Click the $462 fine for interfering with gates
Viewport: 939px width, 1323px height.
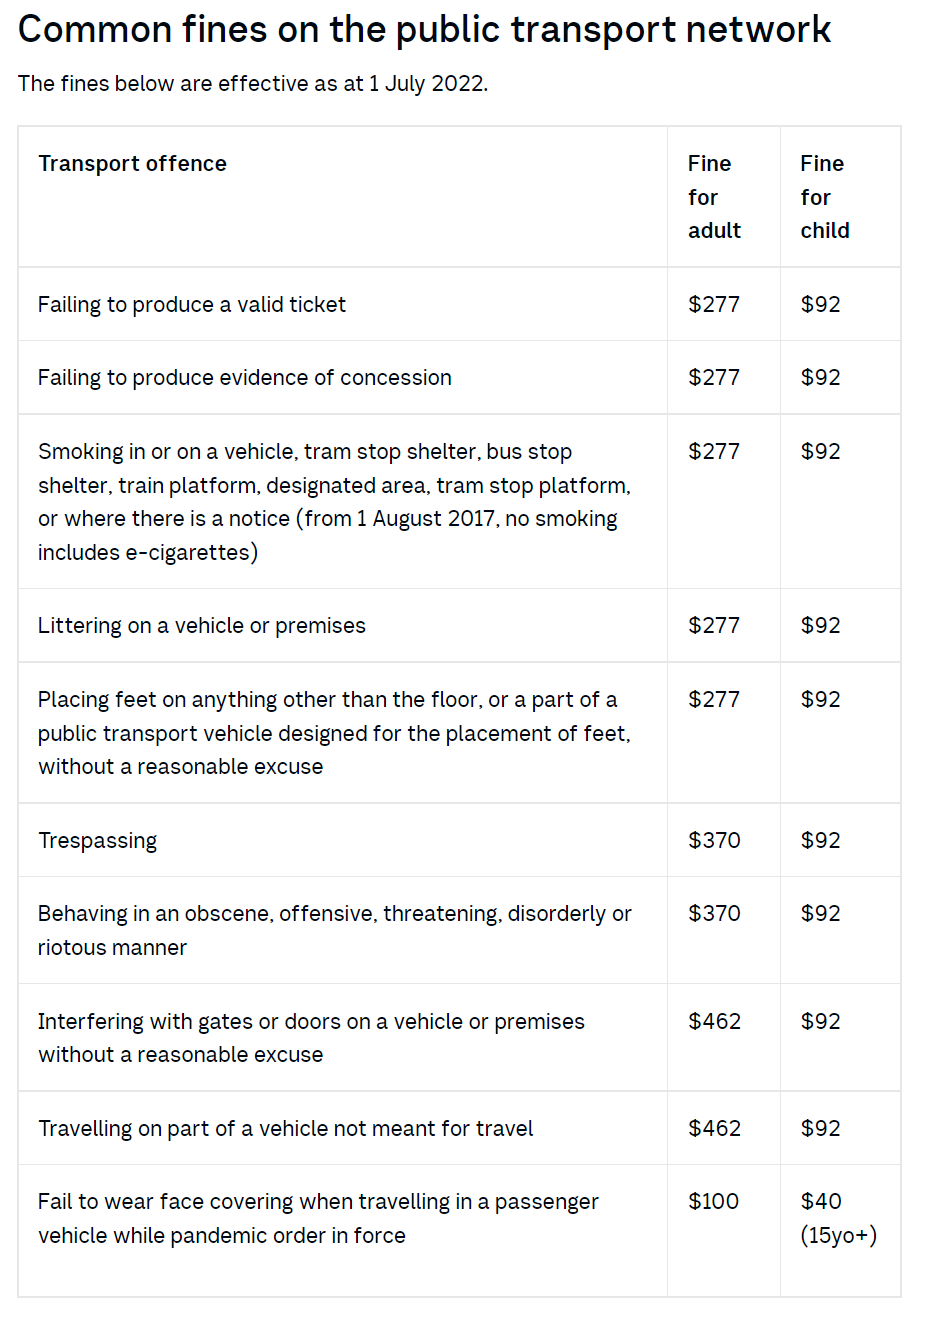click(714, 1021)
